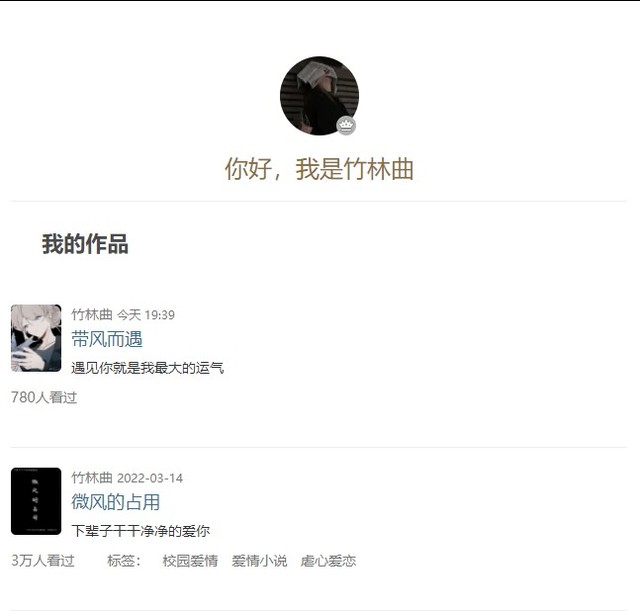Click the 780人看过 view count
The height and width of the screenshot is (611, 640).
(x=44, y=397)
